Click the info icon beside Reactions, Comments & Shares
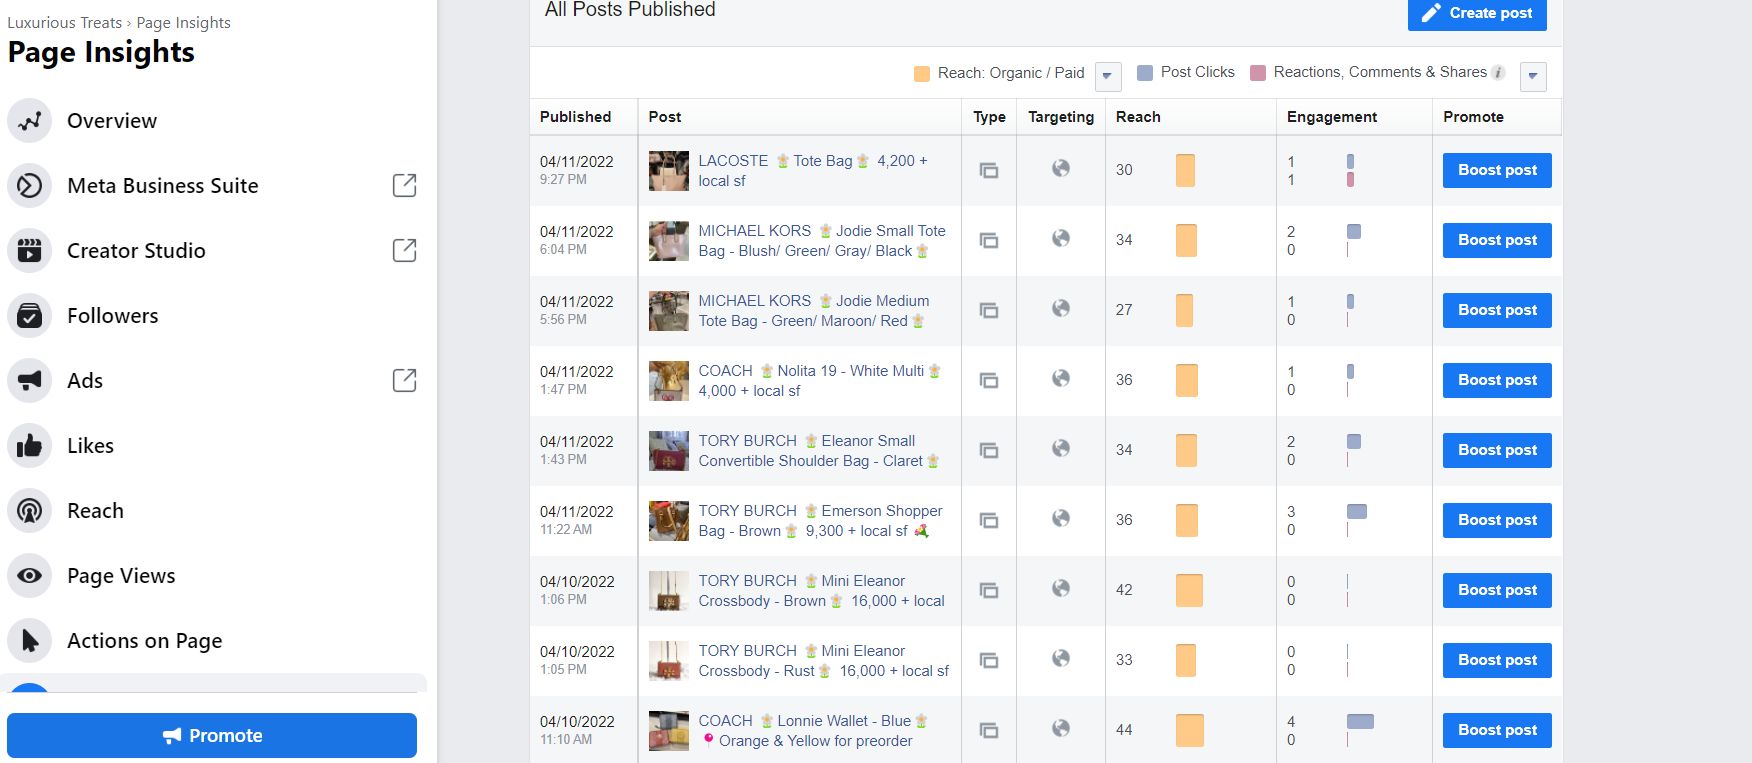 pyautogui.click(x=1498, y=72)
